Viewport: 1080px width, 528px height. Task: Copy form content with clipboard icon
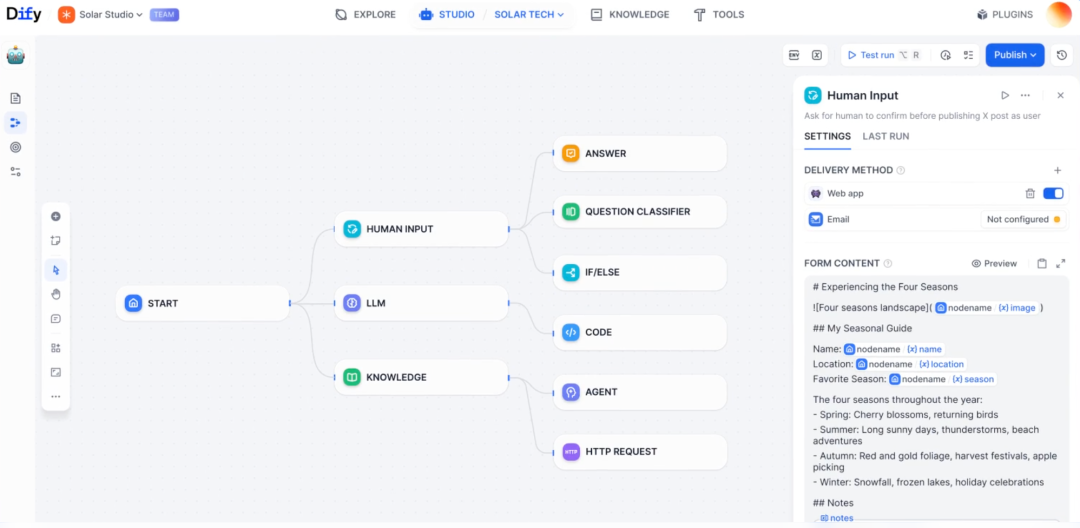point(1042,263)
